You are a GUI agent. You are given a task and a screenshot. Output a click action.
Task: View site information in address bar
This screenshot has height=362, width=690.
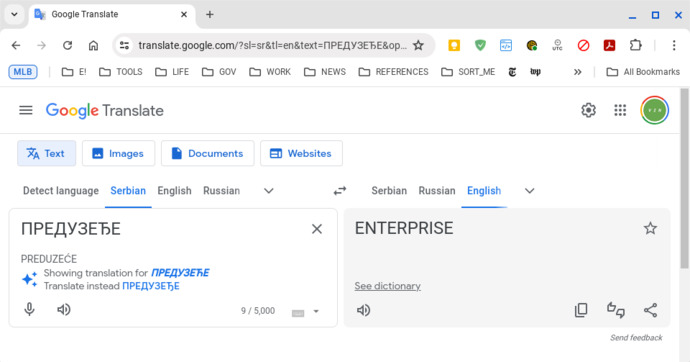(x=125, y=45)
